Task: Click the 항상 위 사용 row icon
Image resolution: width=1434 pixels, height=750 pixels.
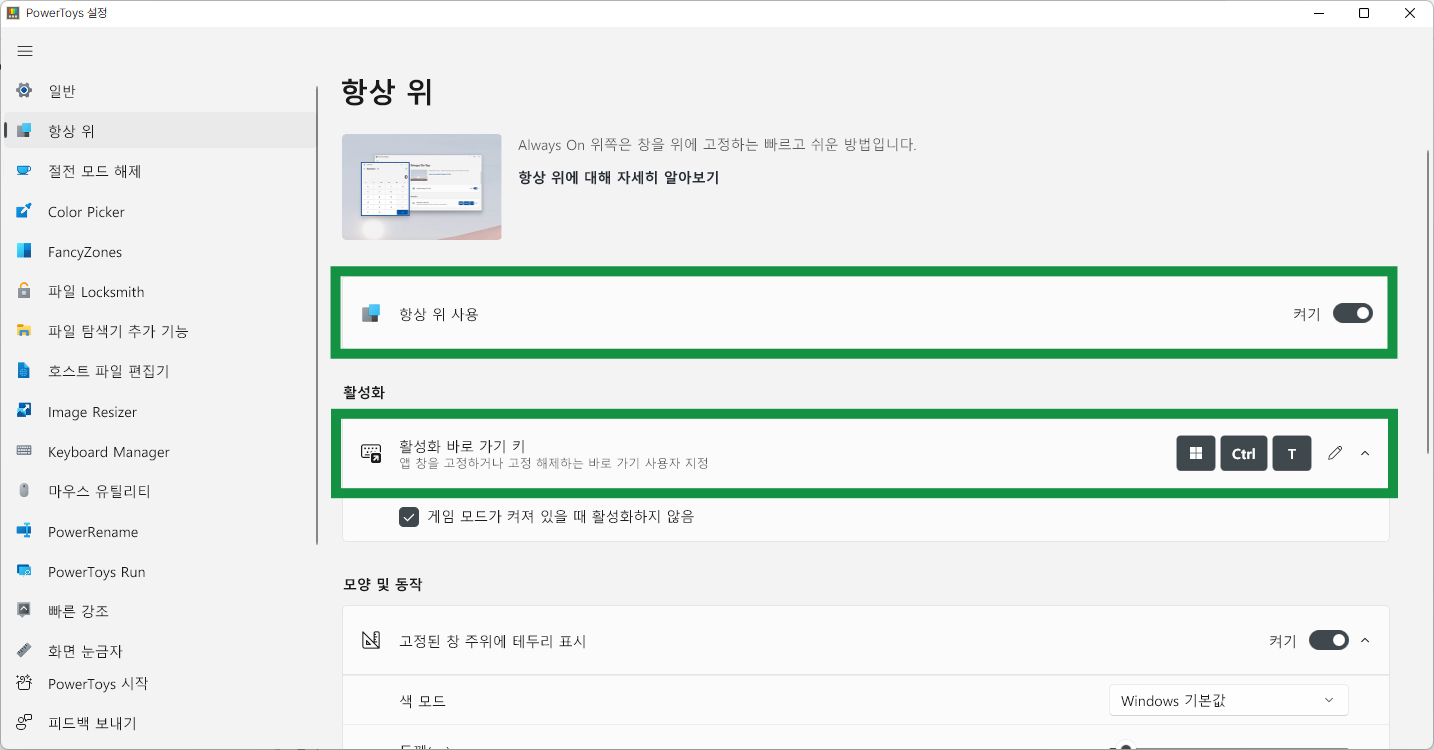Action: [371, 314]
